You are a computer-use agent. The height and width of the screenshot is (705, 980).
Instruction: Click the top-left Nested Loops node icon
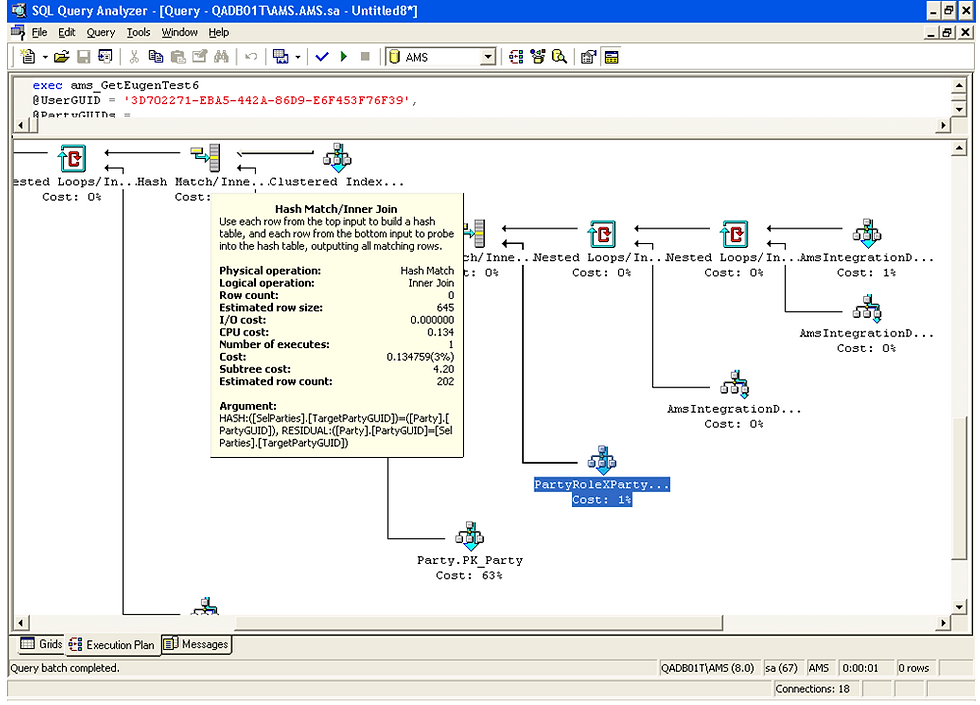72,158
